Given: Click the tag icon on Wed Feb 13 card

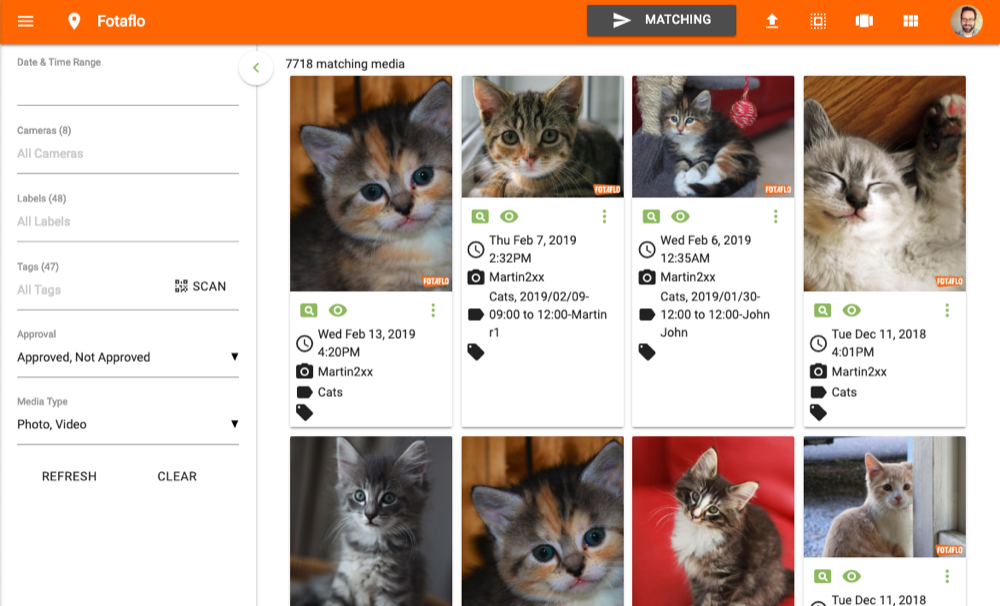Looking at the screenshot, I should click(x=305, y=413).
